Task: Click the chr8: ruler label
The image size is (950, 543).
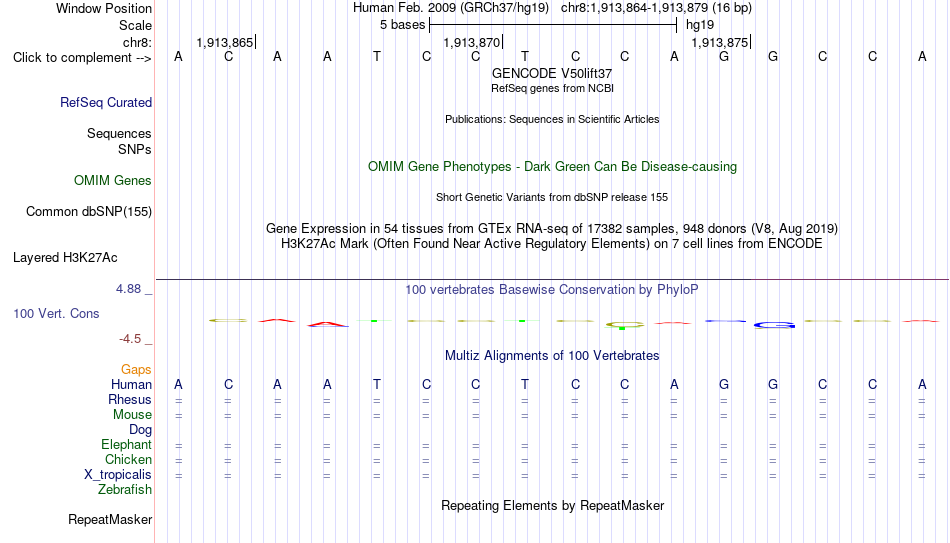Action: coord(137,42)
